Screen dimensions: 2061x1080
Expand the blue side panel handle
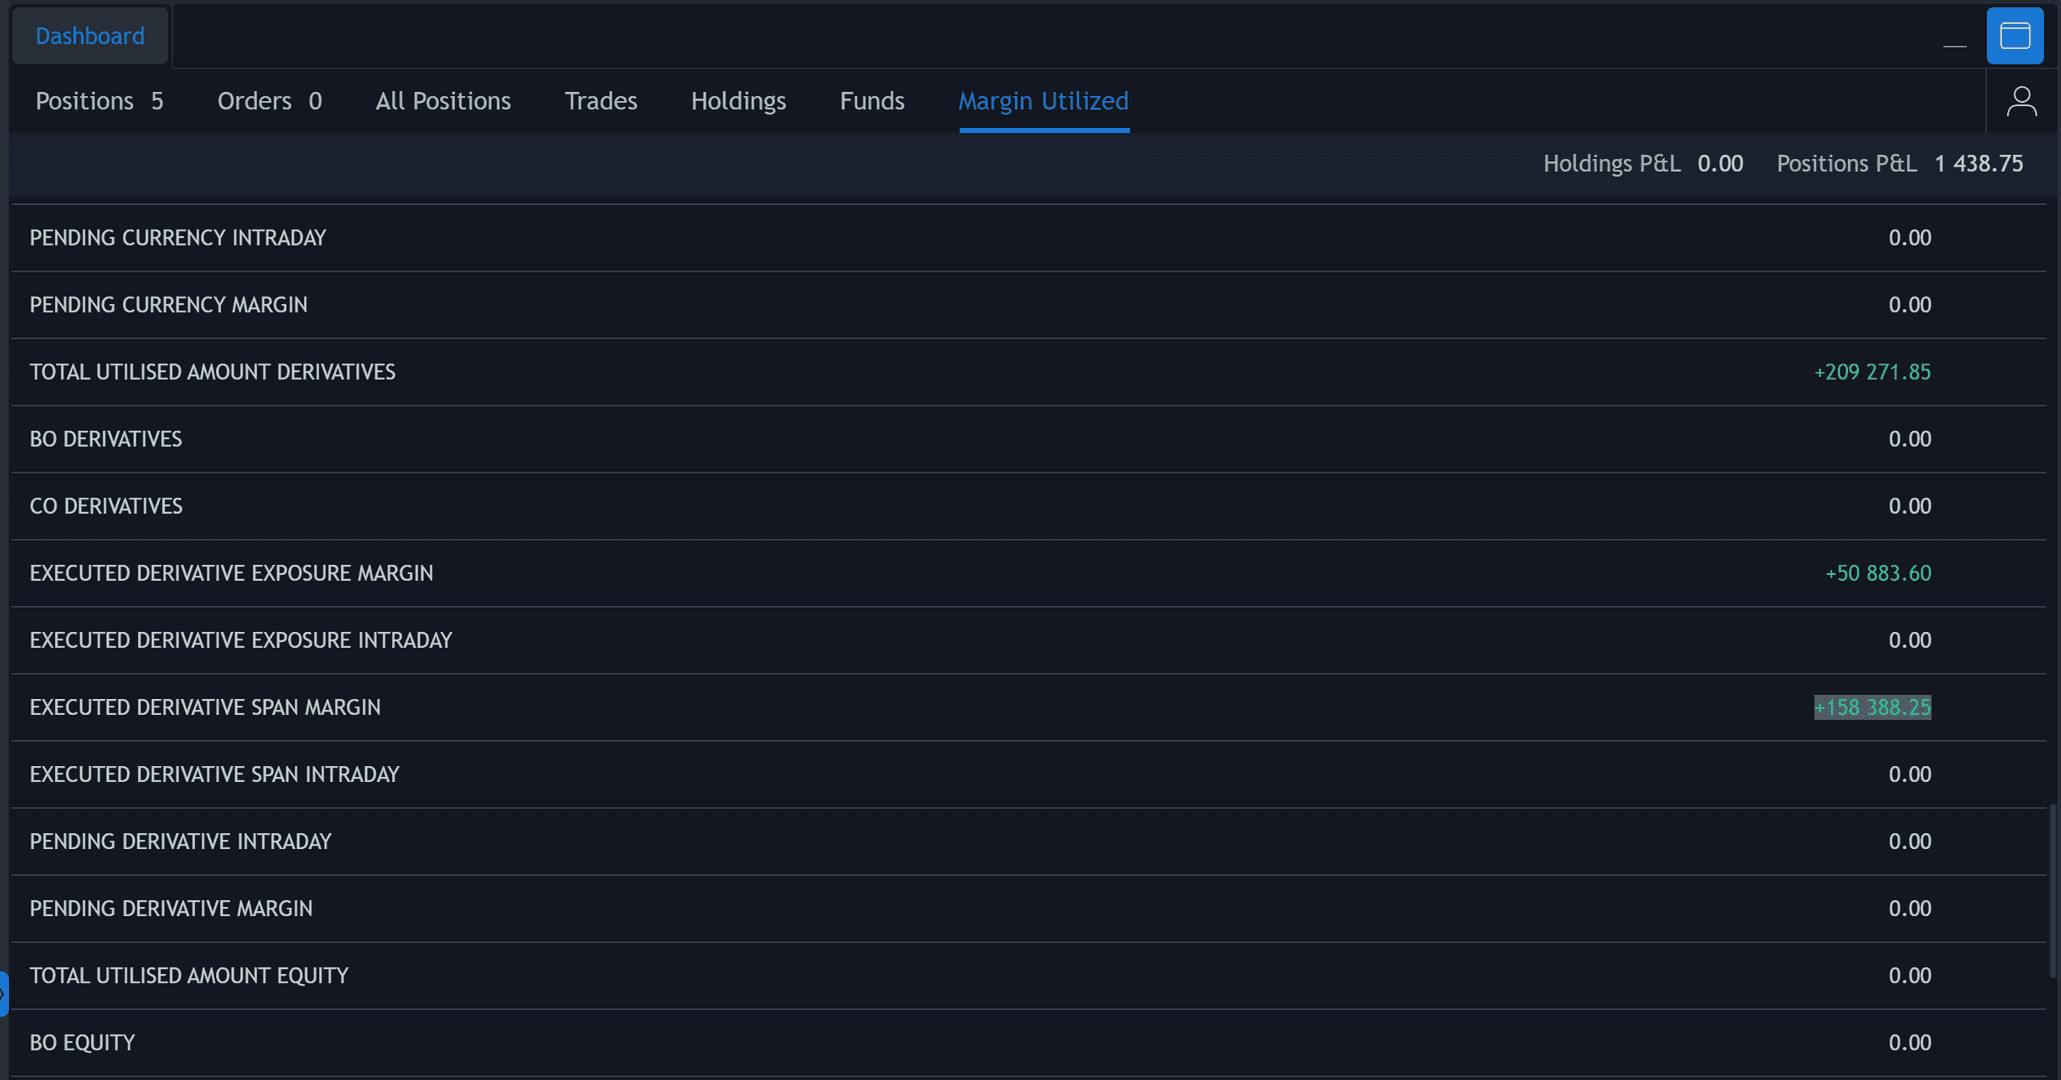click(x=4, y=994)
